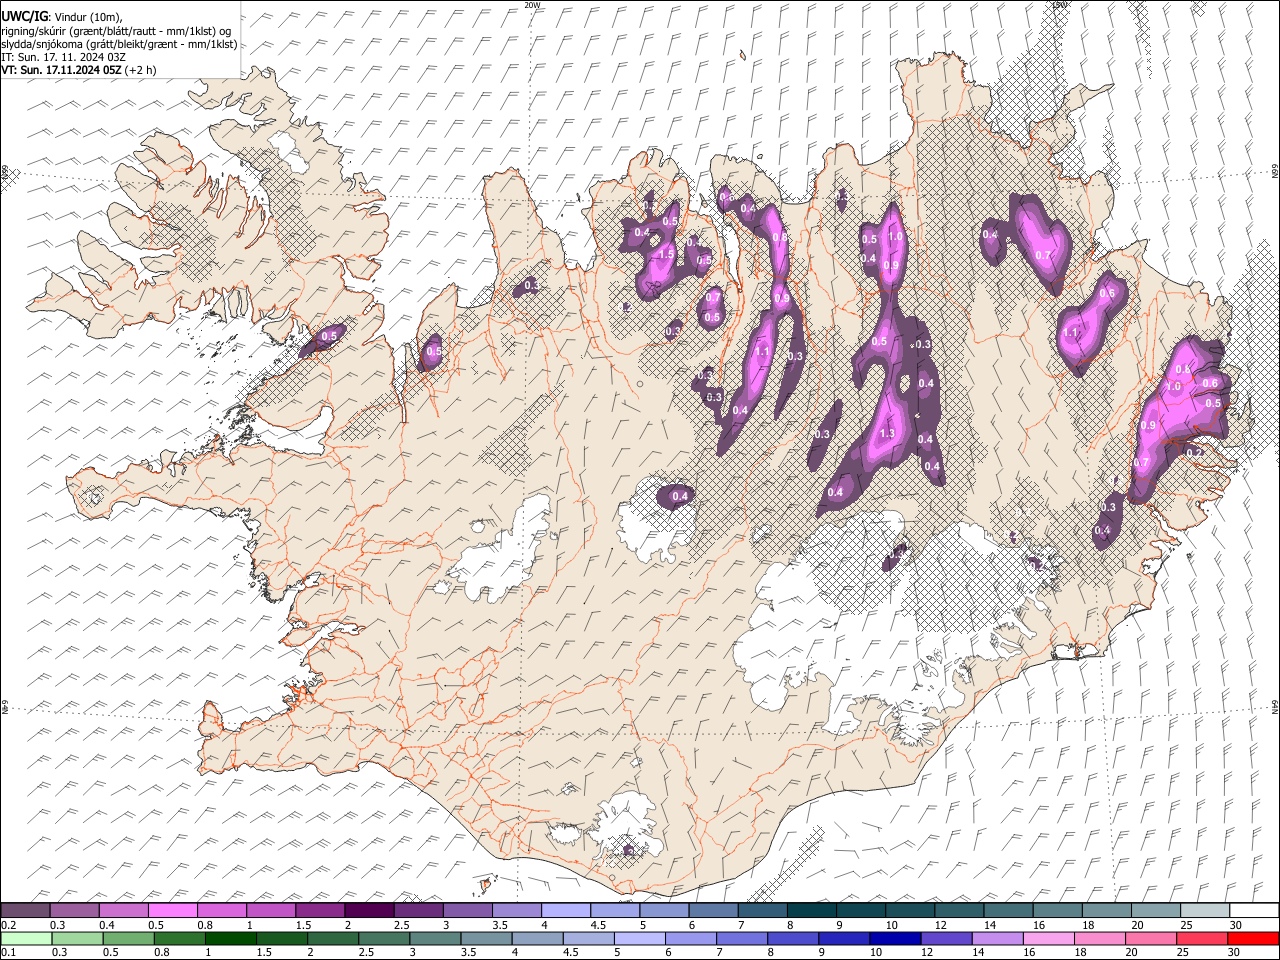The image size is (1280, 960).
Task: Click the '4.5' label in upper snow legend
Action: click(597, 925)
